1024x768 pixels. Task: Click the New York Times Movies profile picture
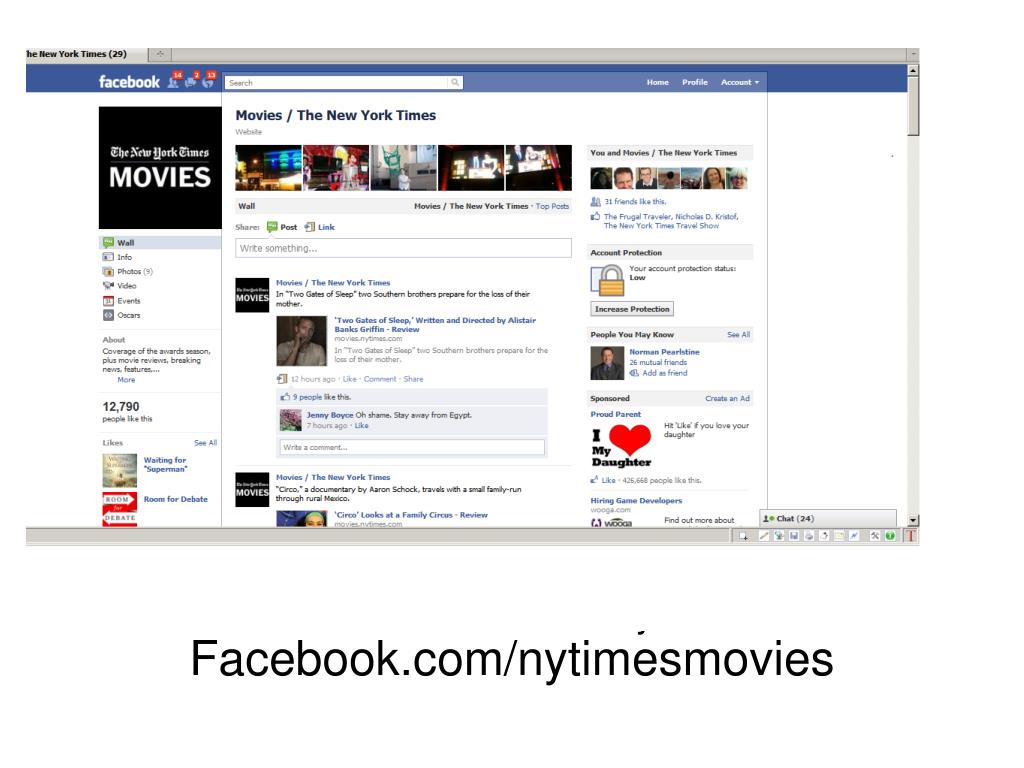tap(160, 168)
